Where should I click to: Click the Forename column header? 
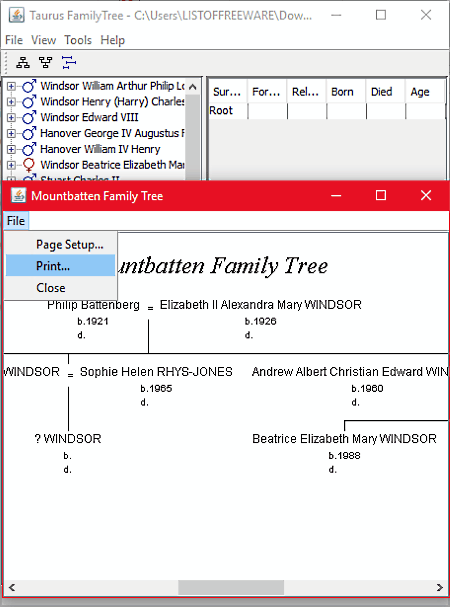click(267, 92)
